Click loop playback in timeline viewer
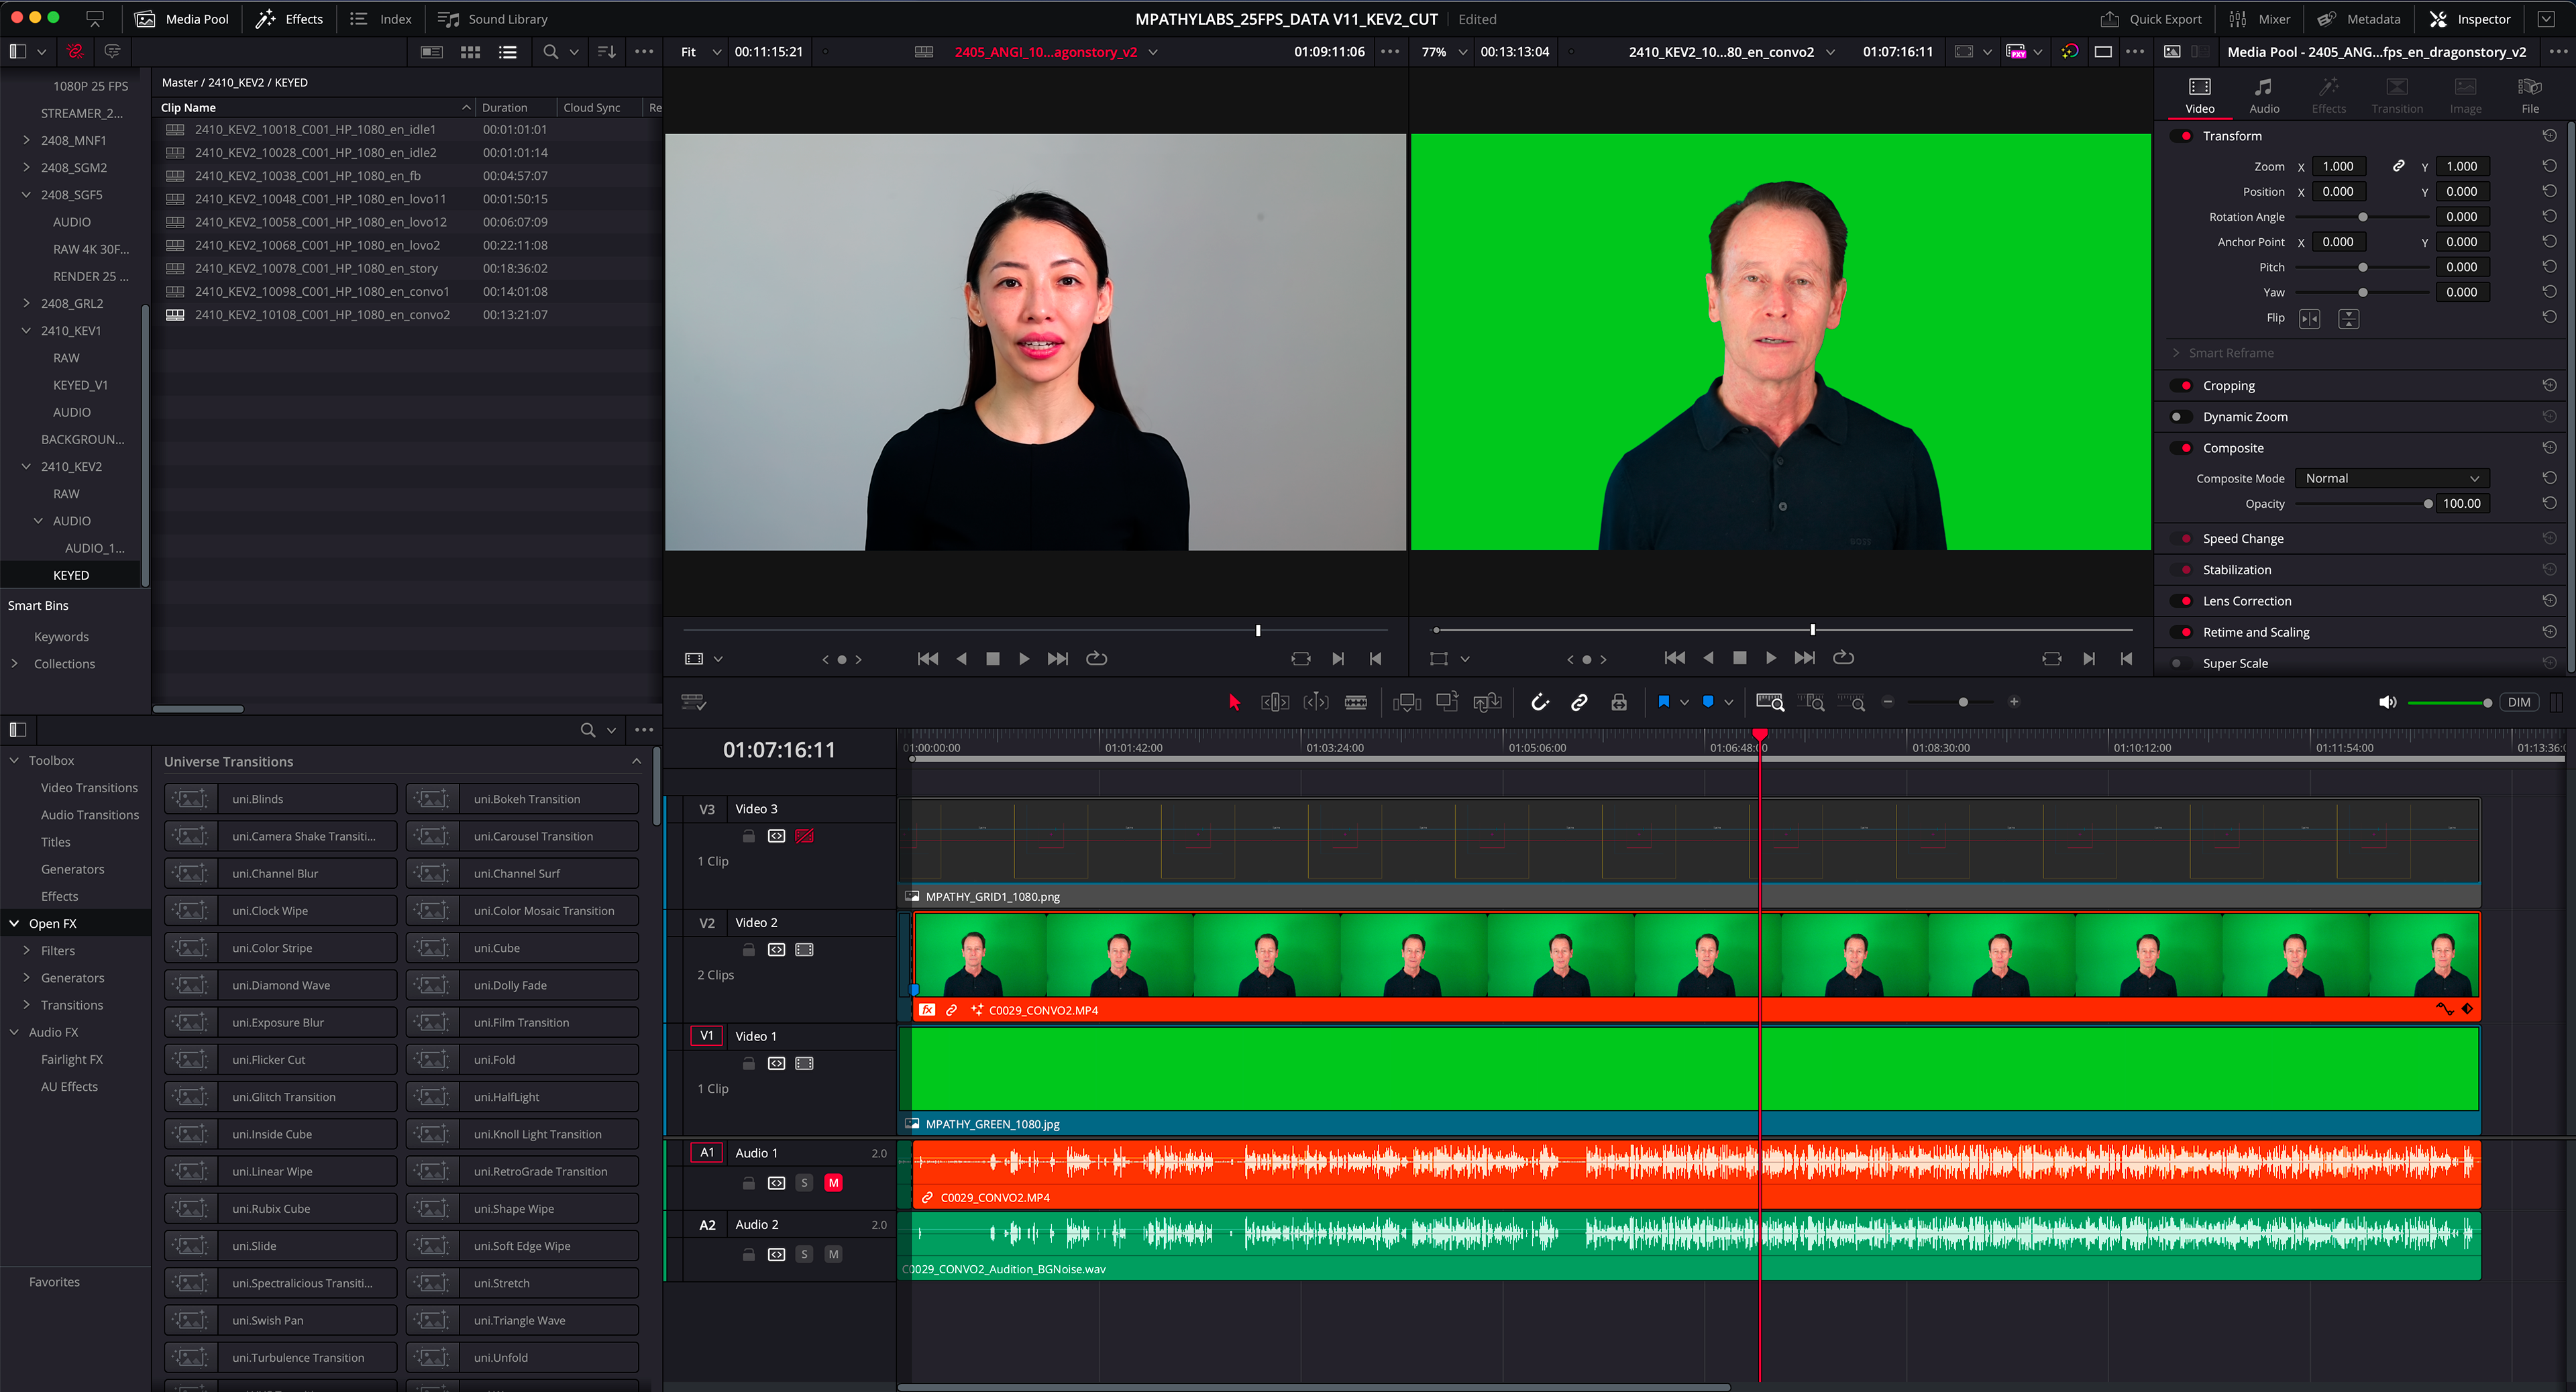The height and width of the screenshot is (1392, 2576). (x=1843, y=658)
